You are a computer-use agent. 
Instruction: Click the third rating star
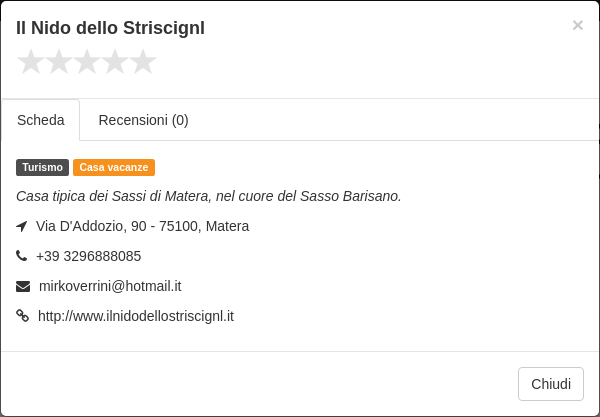(87, 62)
